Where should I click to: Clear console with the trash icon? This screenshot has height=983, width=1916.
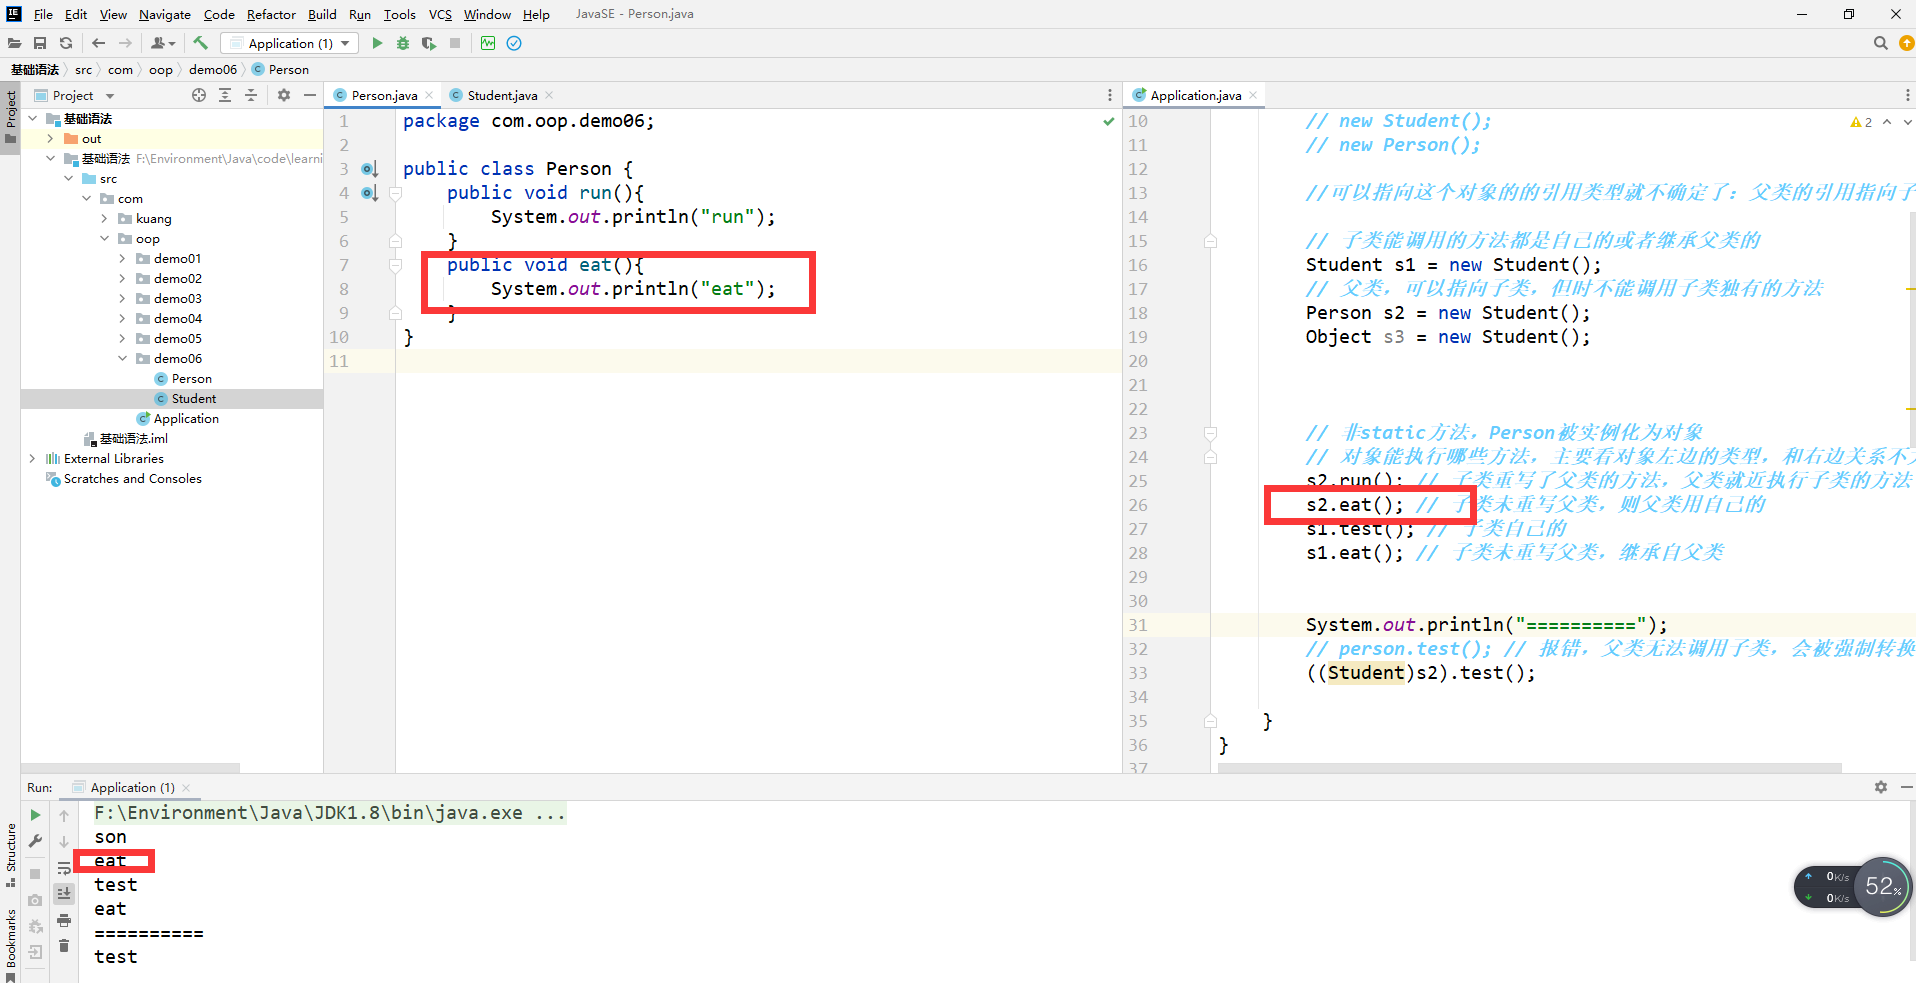(x=64, y=946)
